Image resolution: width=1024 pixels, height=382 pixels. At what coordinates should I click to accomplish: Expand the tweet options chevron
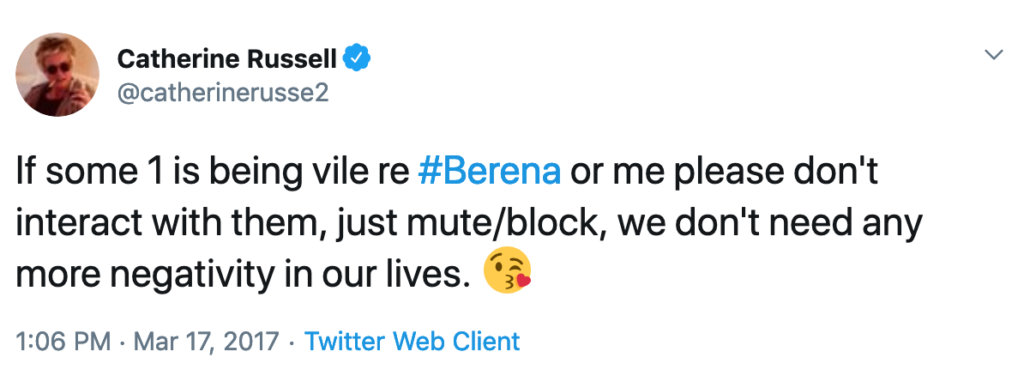tap(994, 55)
